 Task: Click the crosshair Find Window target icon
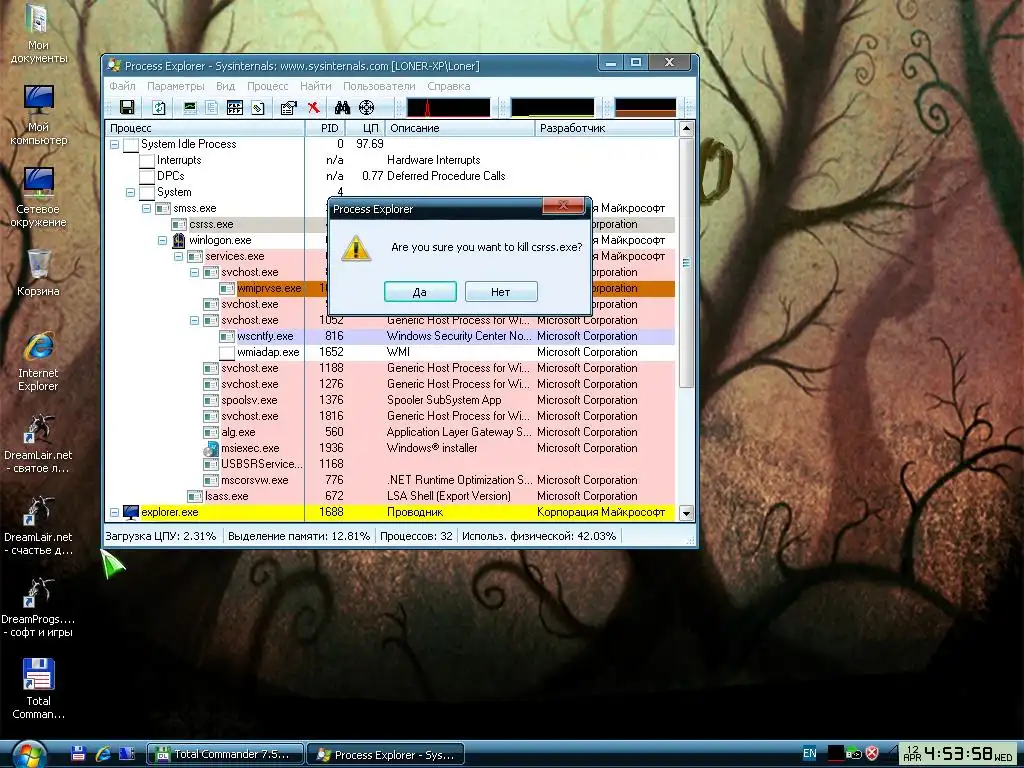(367, 108)
